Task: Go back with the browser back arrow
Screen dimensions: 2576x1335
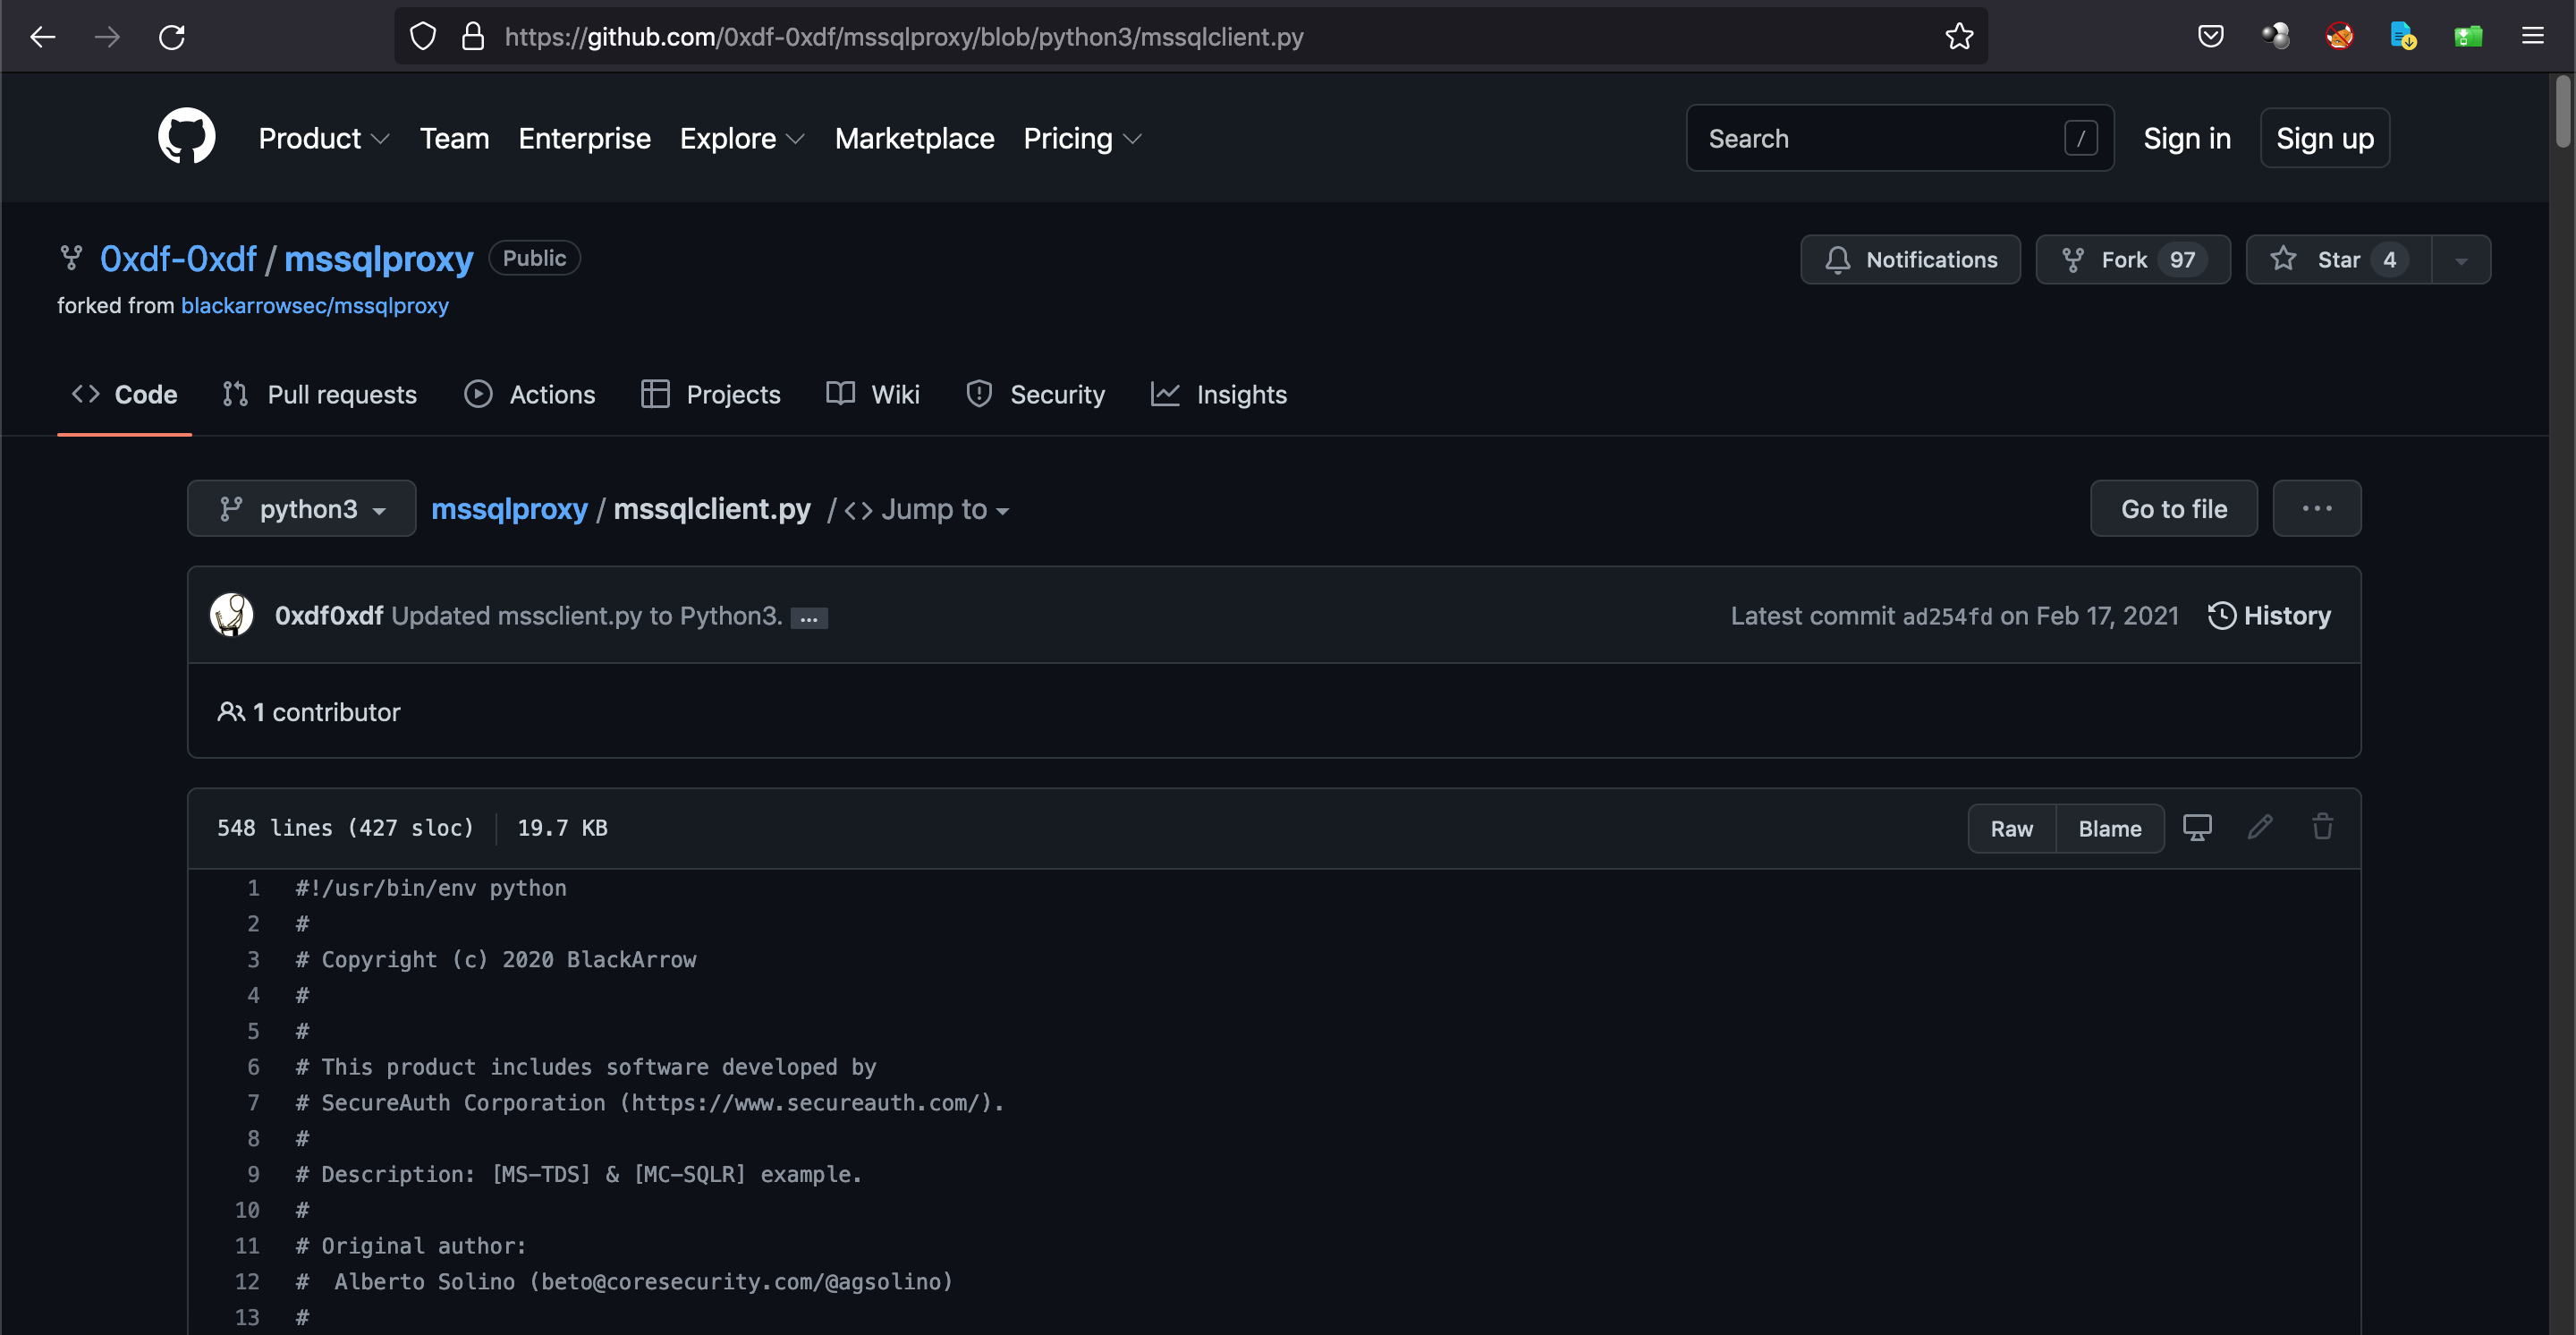Action: (43, 37)
